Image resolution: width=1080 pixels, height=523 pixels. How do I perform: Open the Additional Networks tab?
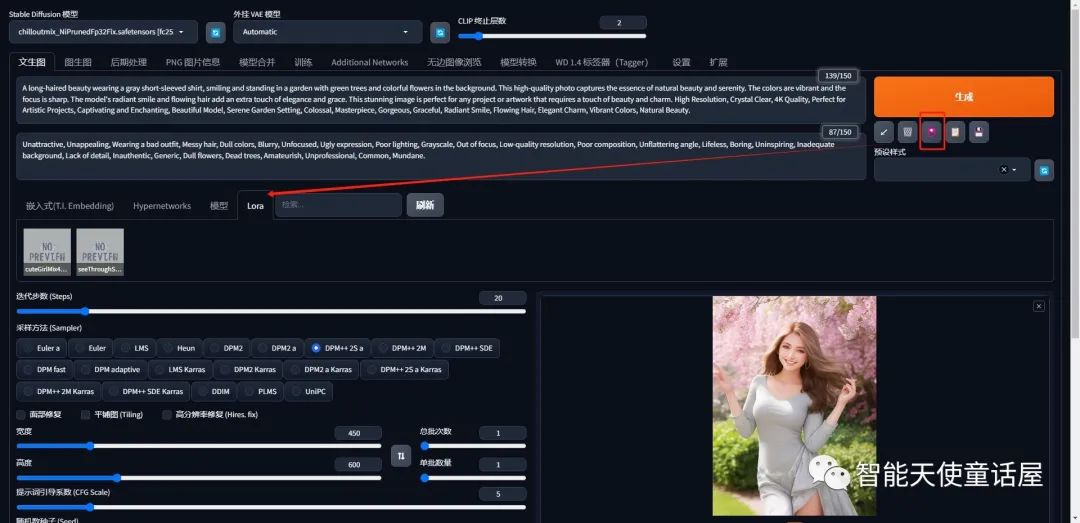(369, 62)
